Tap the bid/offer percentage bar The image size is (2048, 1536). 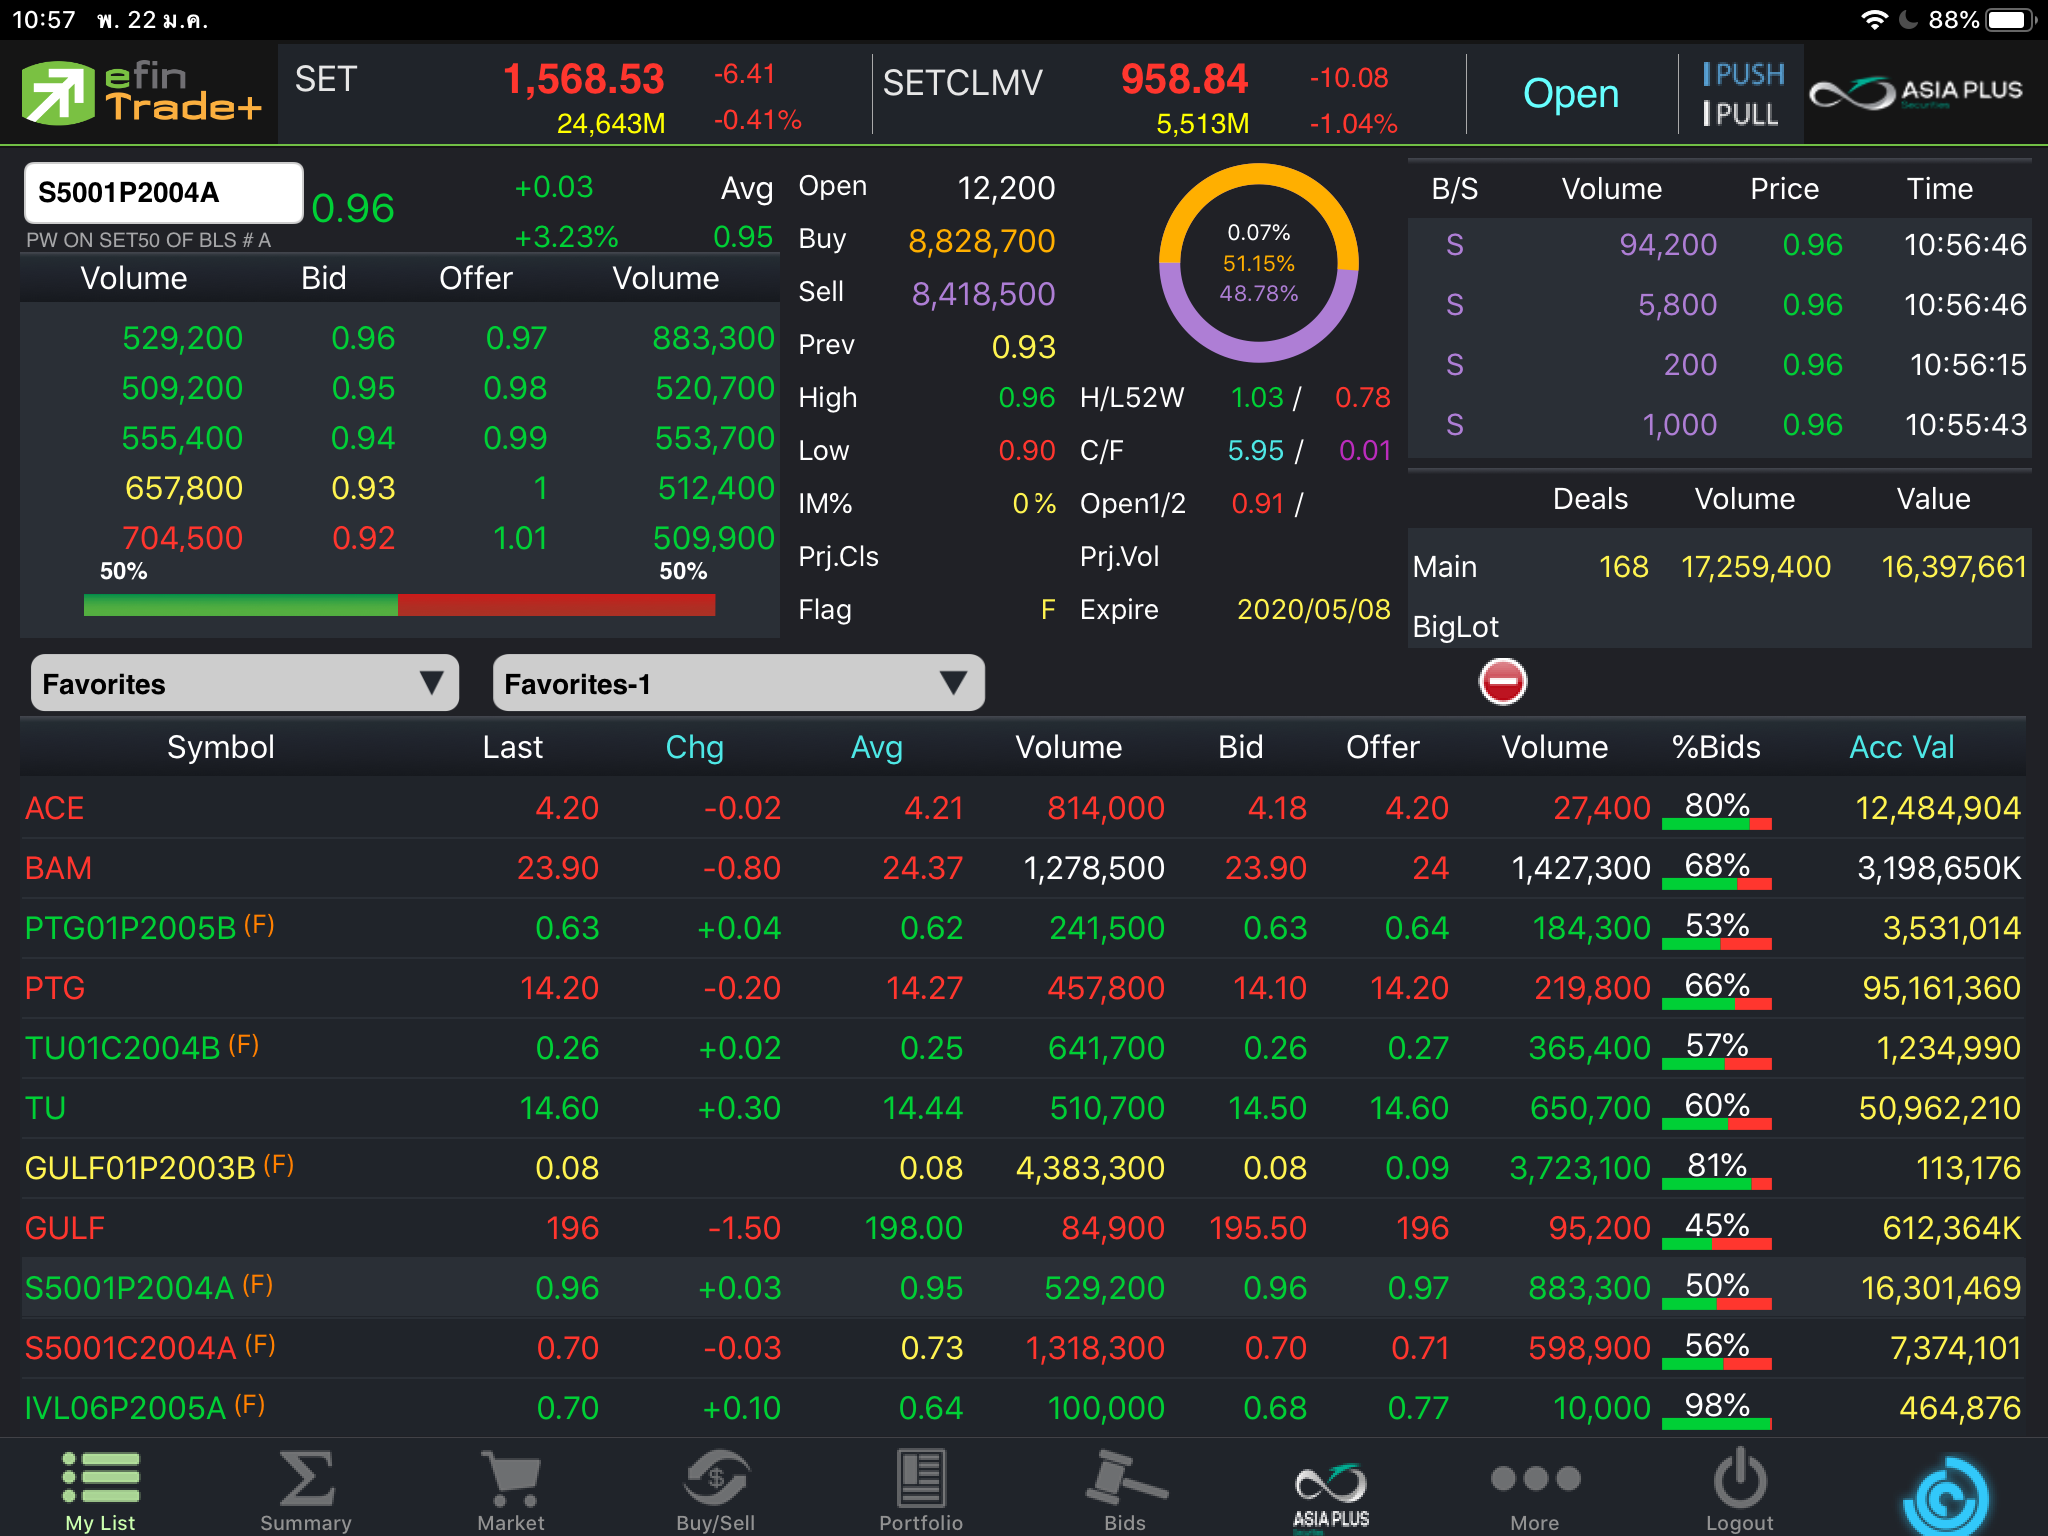[399, 604]
